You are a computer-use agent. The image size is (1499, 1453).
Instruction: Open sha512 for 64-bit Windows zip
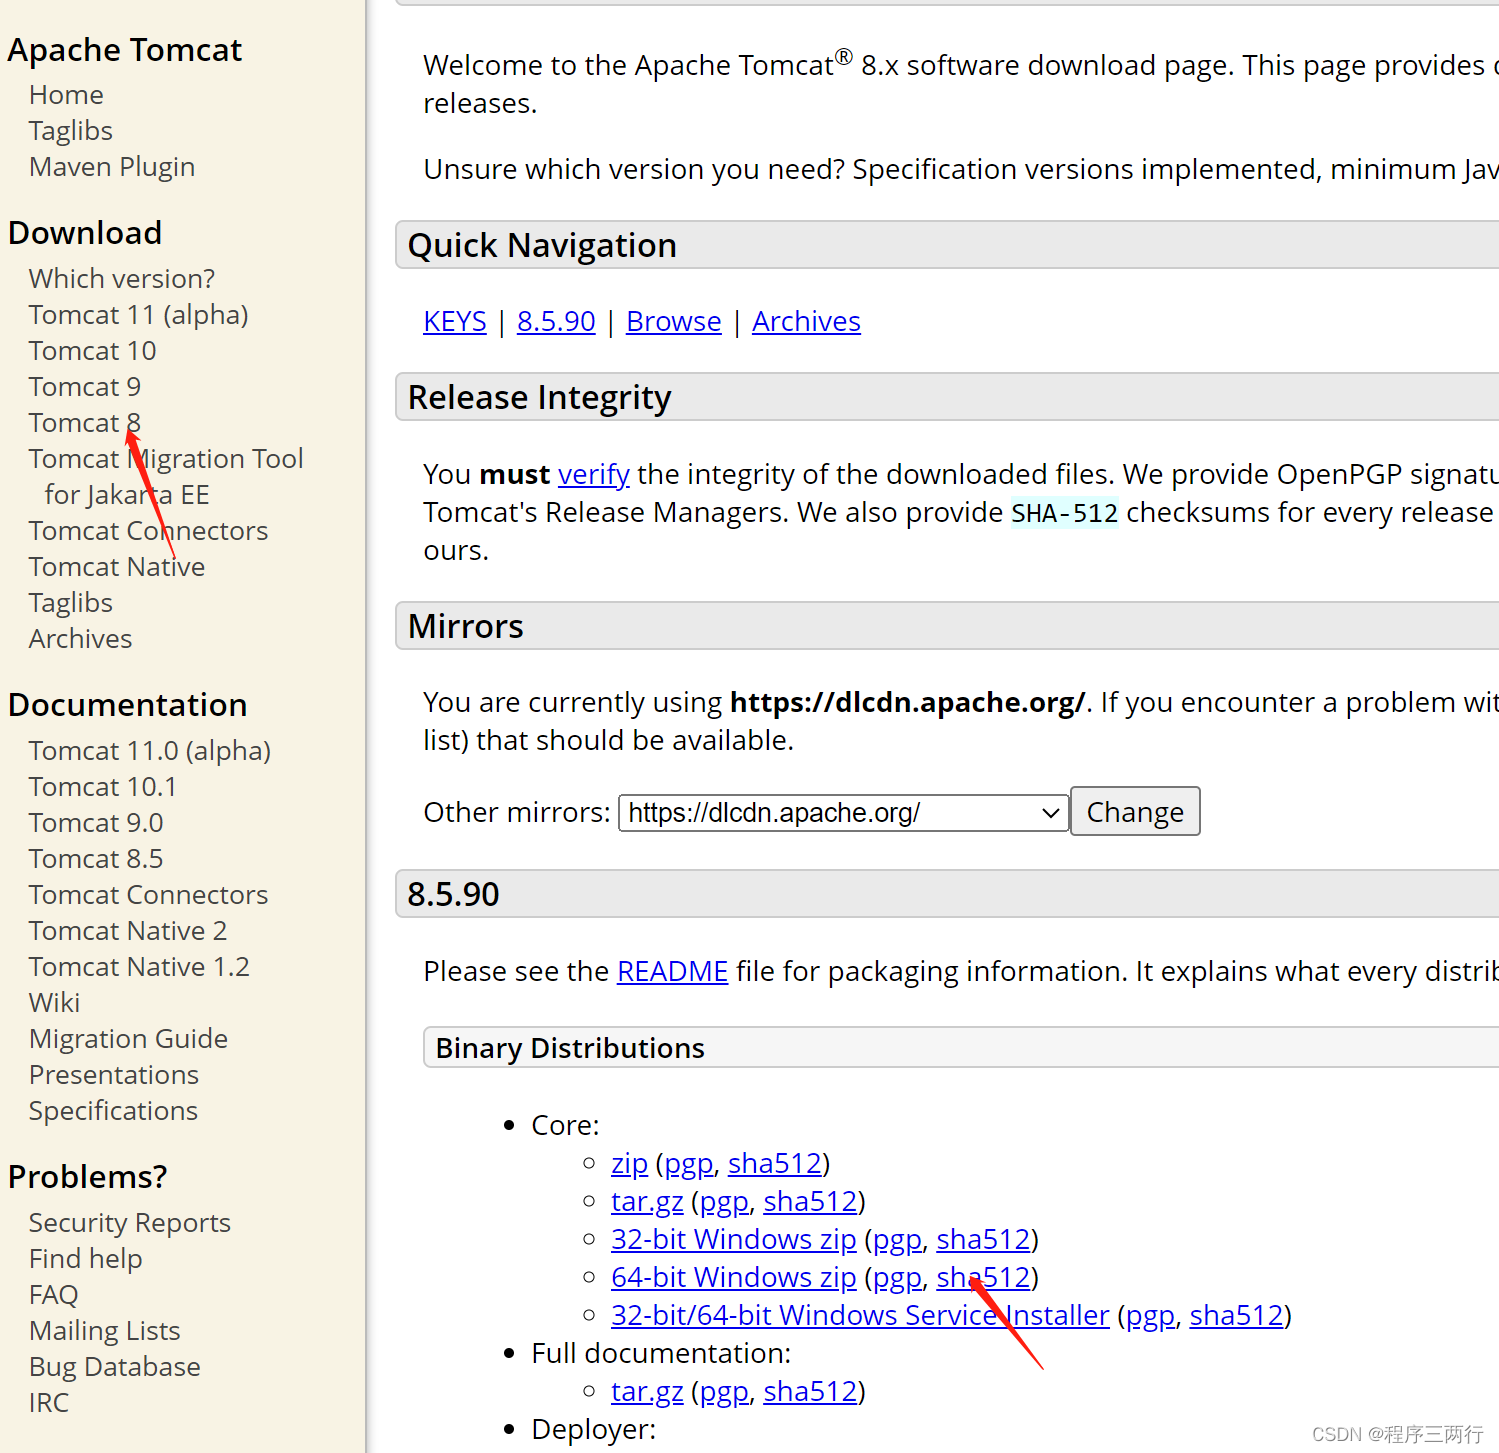(983, 1278)
